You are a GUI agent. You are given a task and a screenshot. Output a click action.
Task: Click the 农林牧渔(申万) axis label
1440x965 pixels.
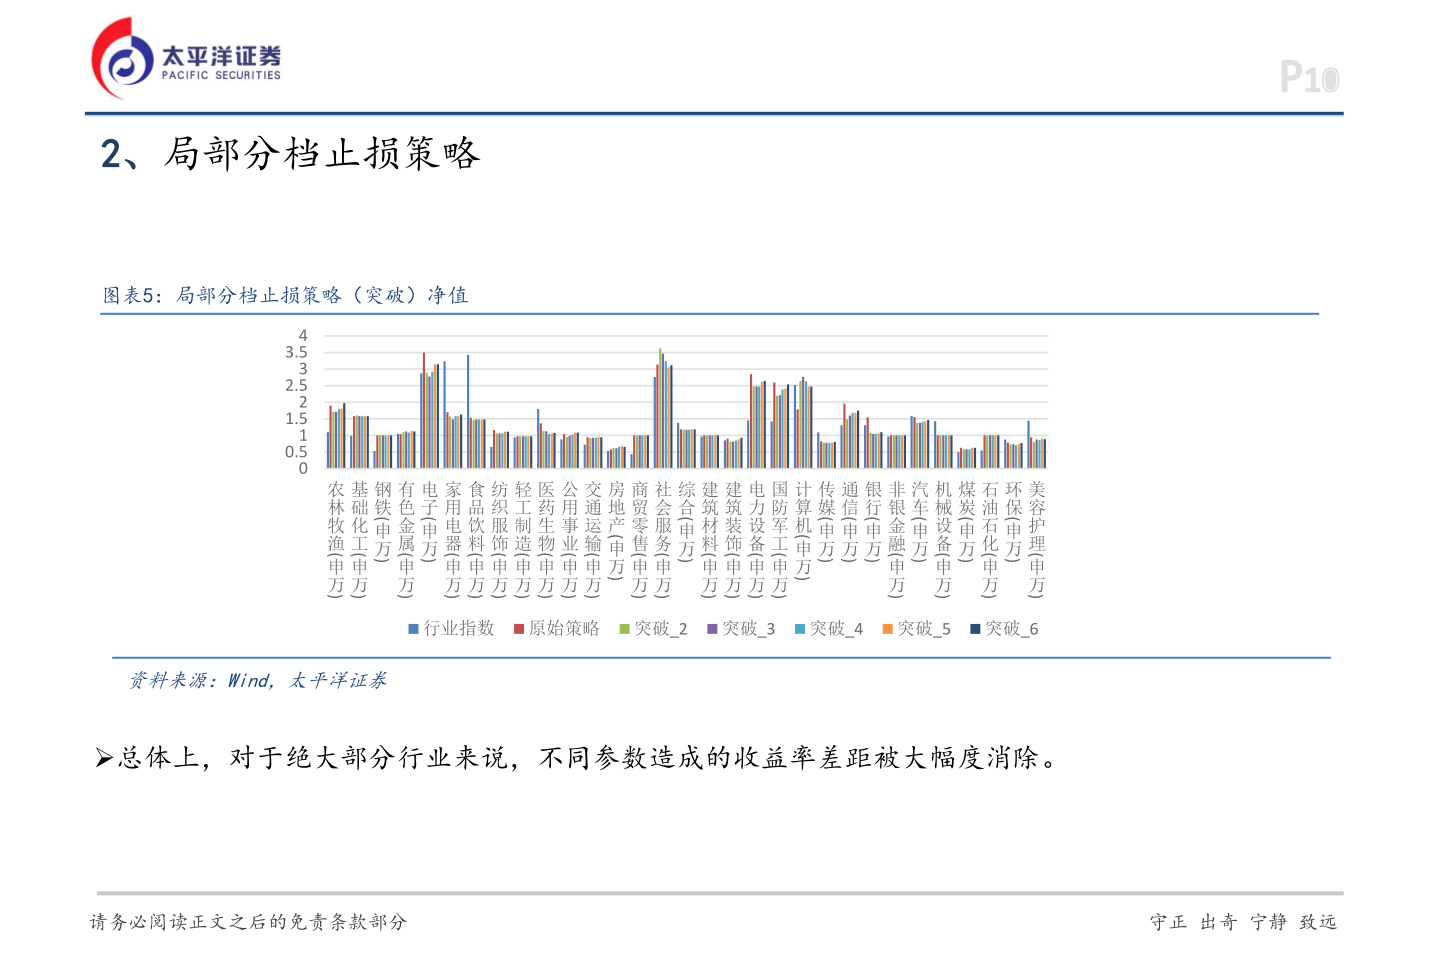[x=336, y=539]
